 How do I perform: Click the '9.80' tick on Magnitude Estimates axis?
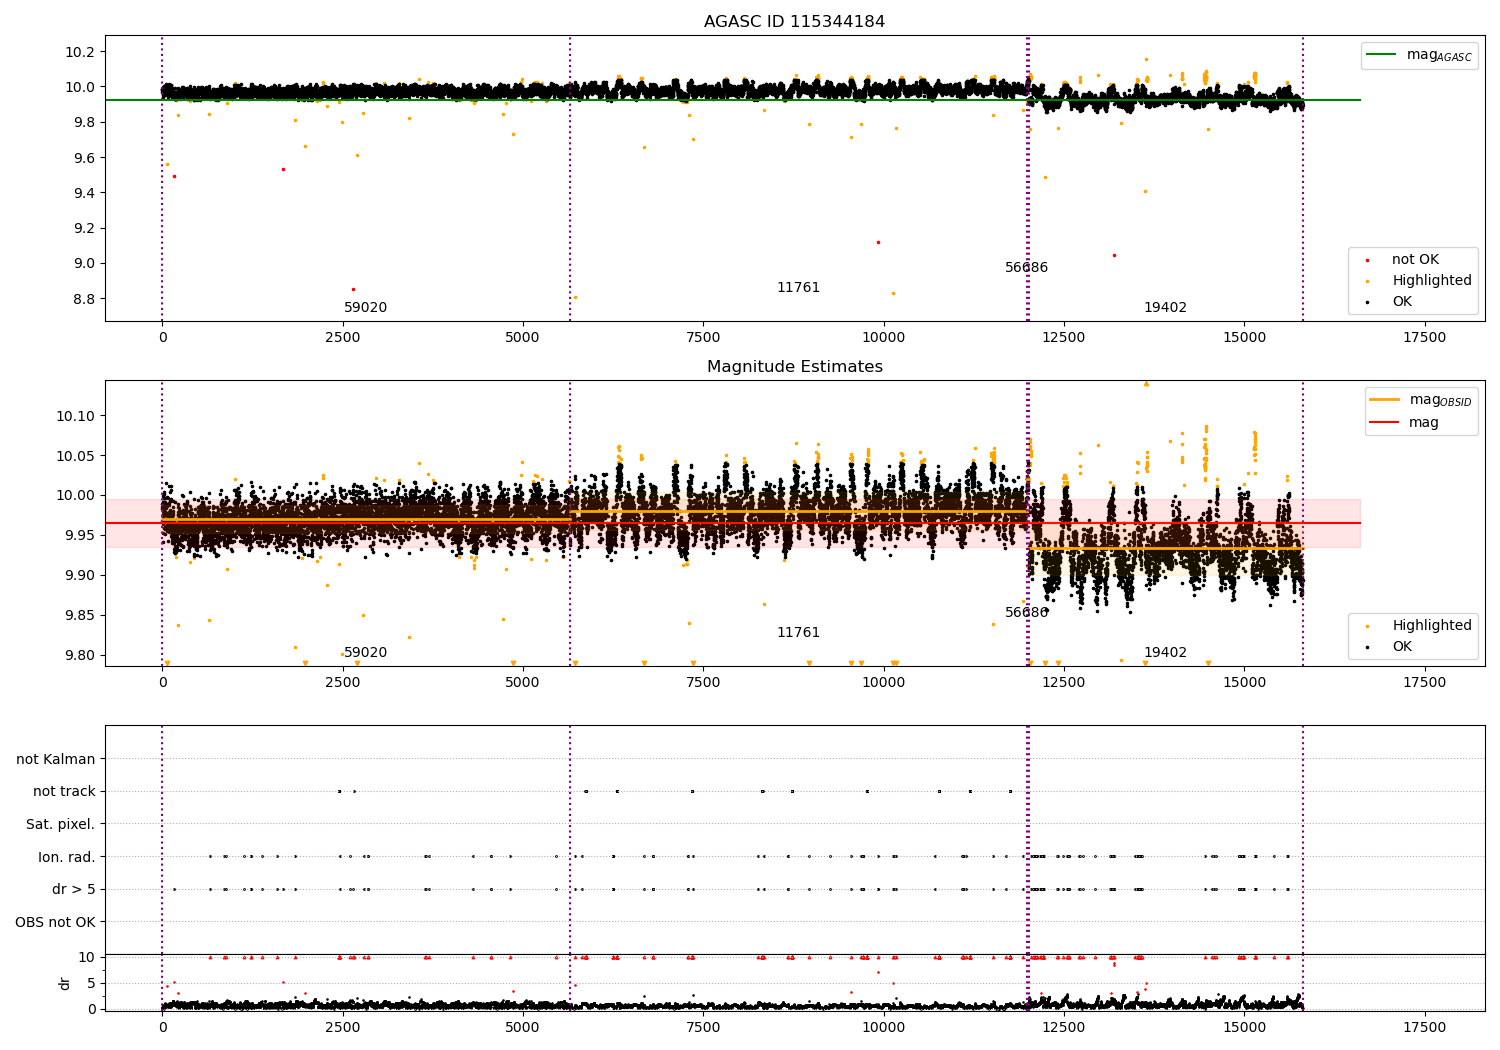point(80,656)
